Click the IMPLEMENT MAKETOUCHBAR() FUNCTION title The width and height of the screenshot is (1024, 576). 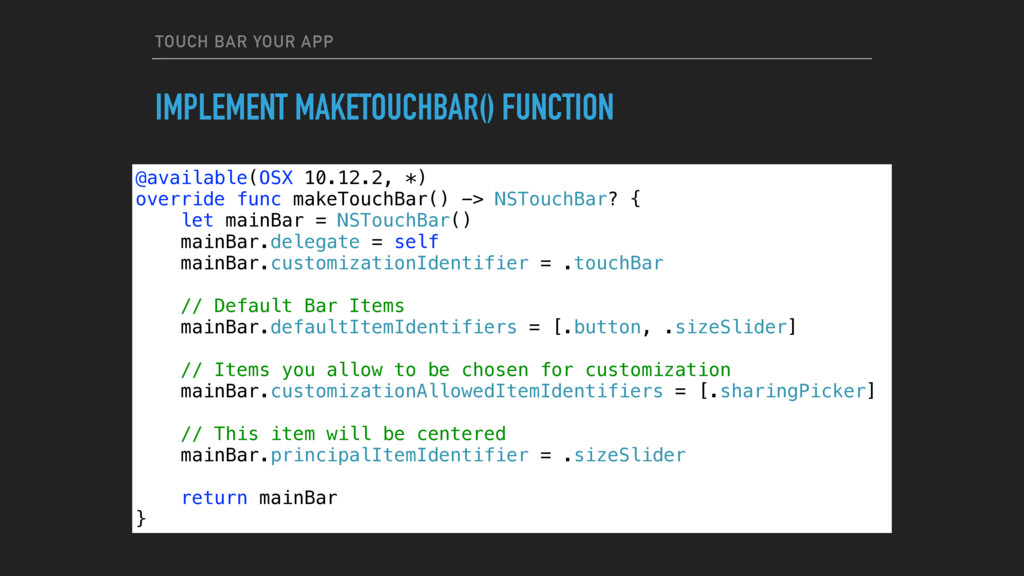pos(384,108)
